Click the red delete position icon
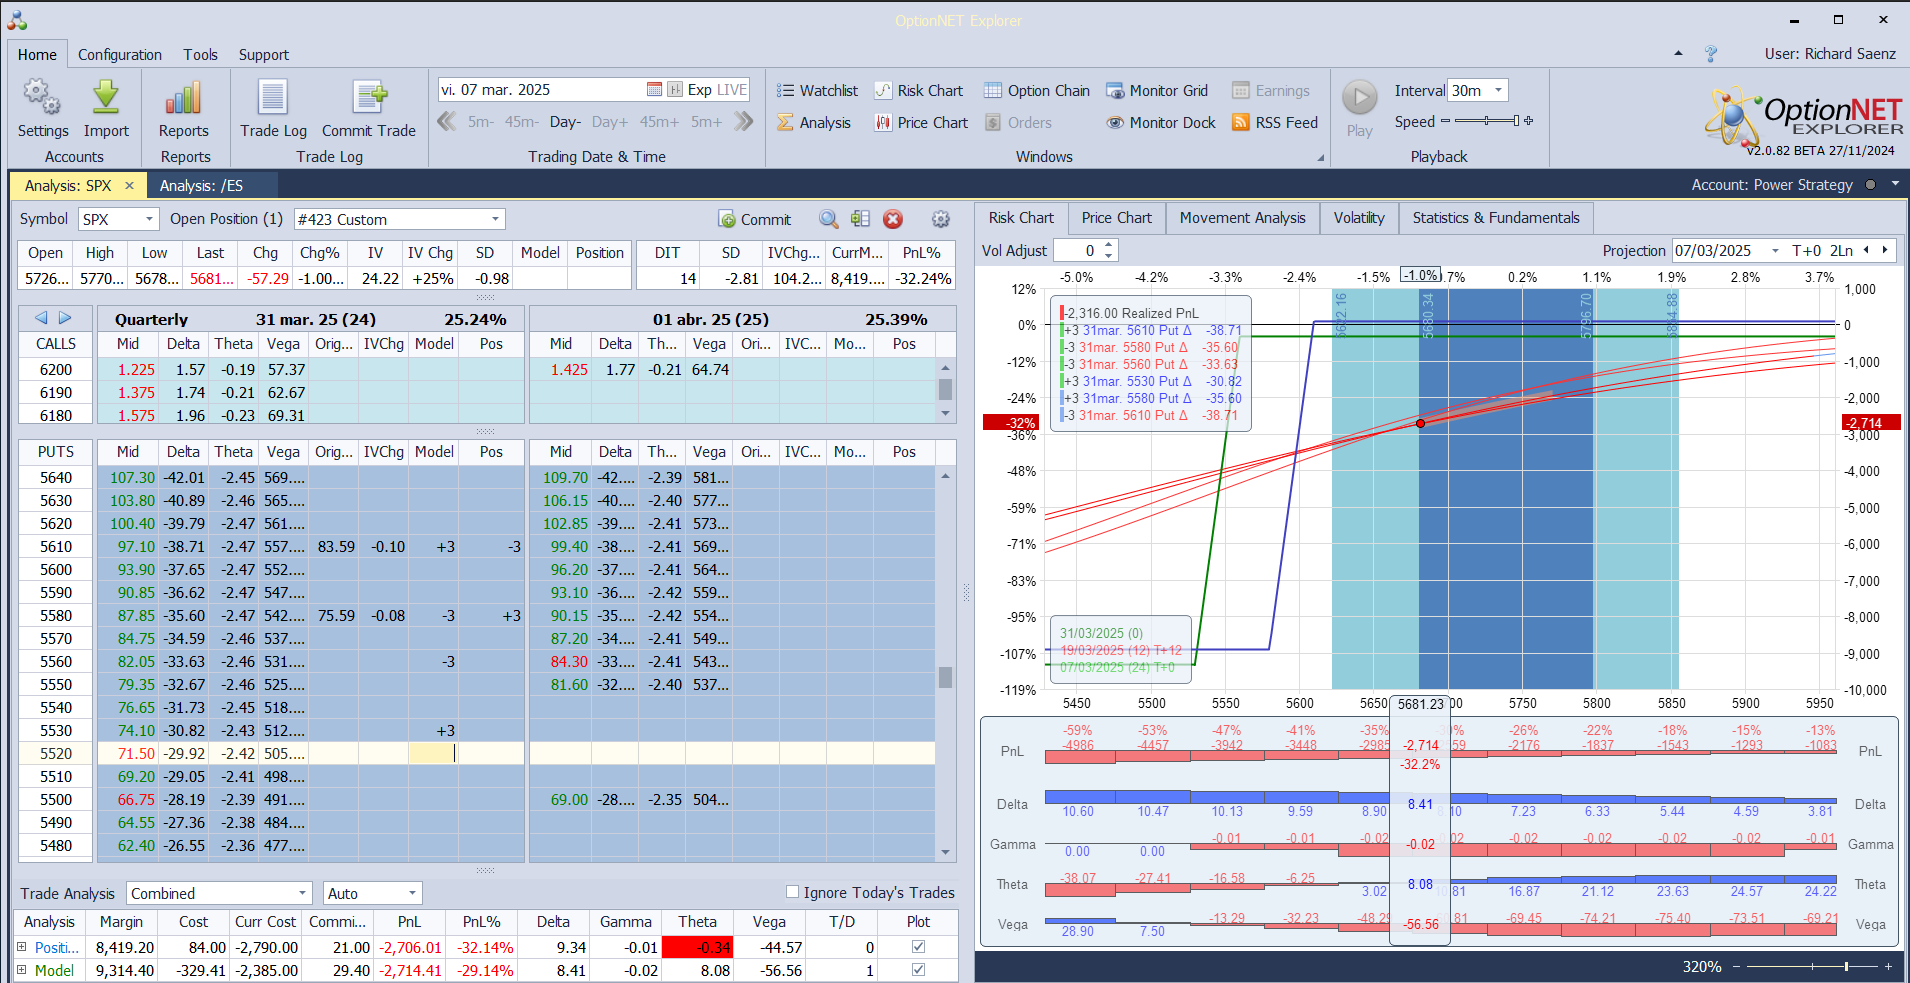1910x983 pixels. click(893, 219)
